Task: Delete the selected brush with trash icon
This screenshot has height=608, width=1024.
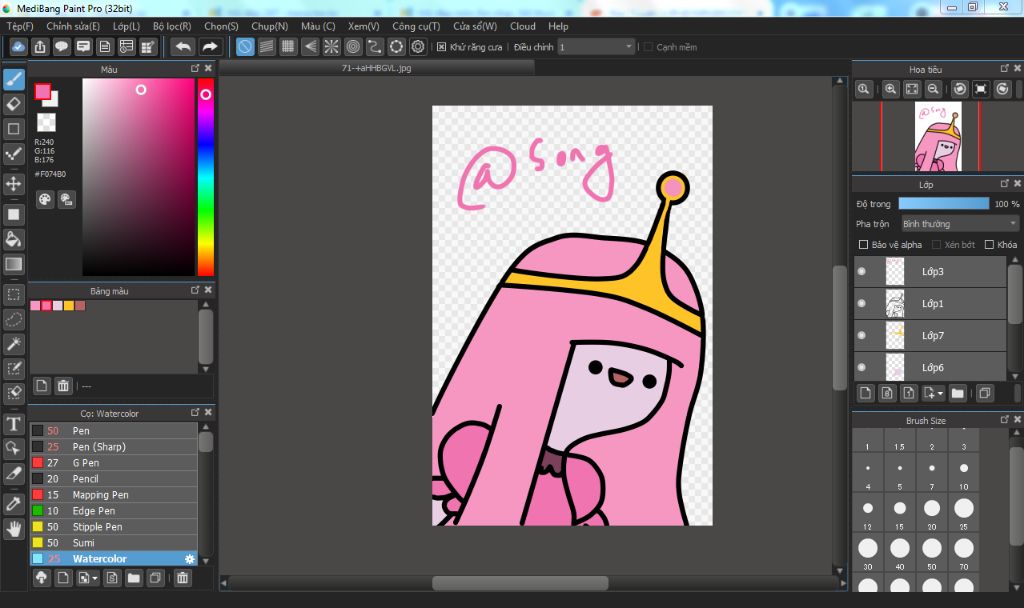Action: pos(183,578)
